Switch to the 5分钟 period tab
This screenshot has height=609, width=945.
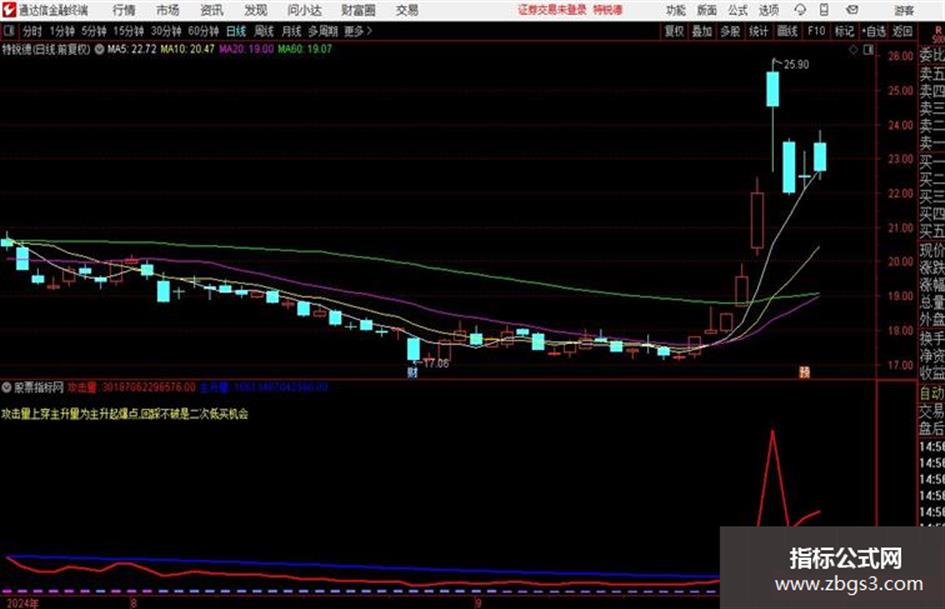click(93, 31)
